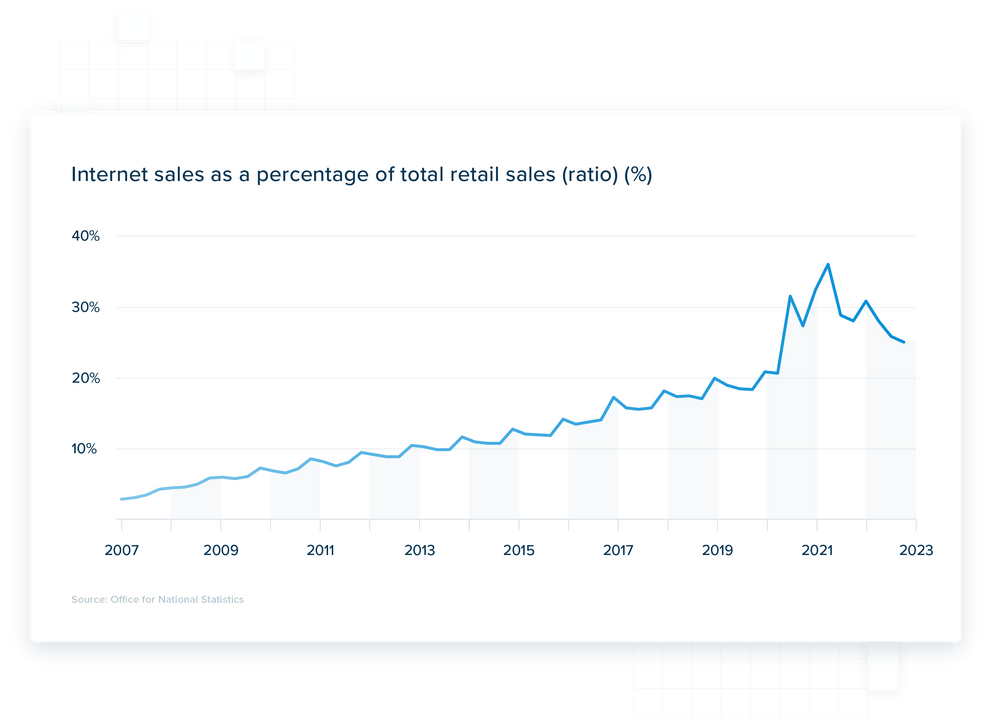Select the 10% y-axis label
Viewport: 992px width, 718px height.
pyautogui.click(x=85, y=449)
